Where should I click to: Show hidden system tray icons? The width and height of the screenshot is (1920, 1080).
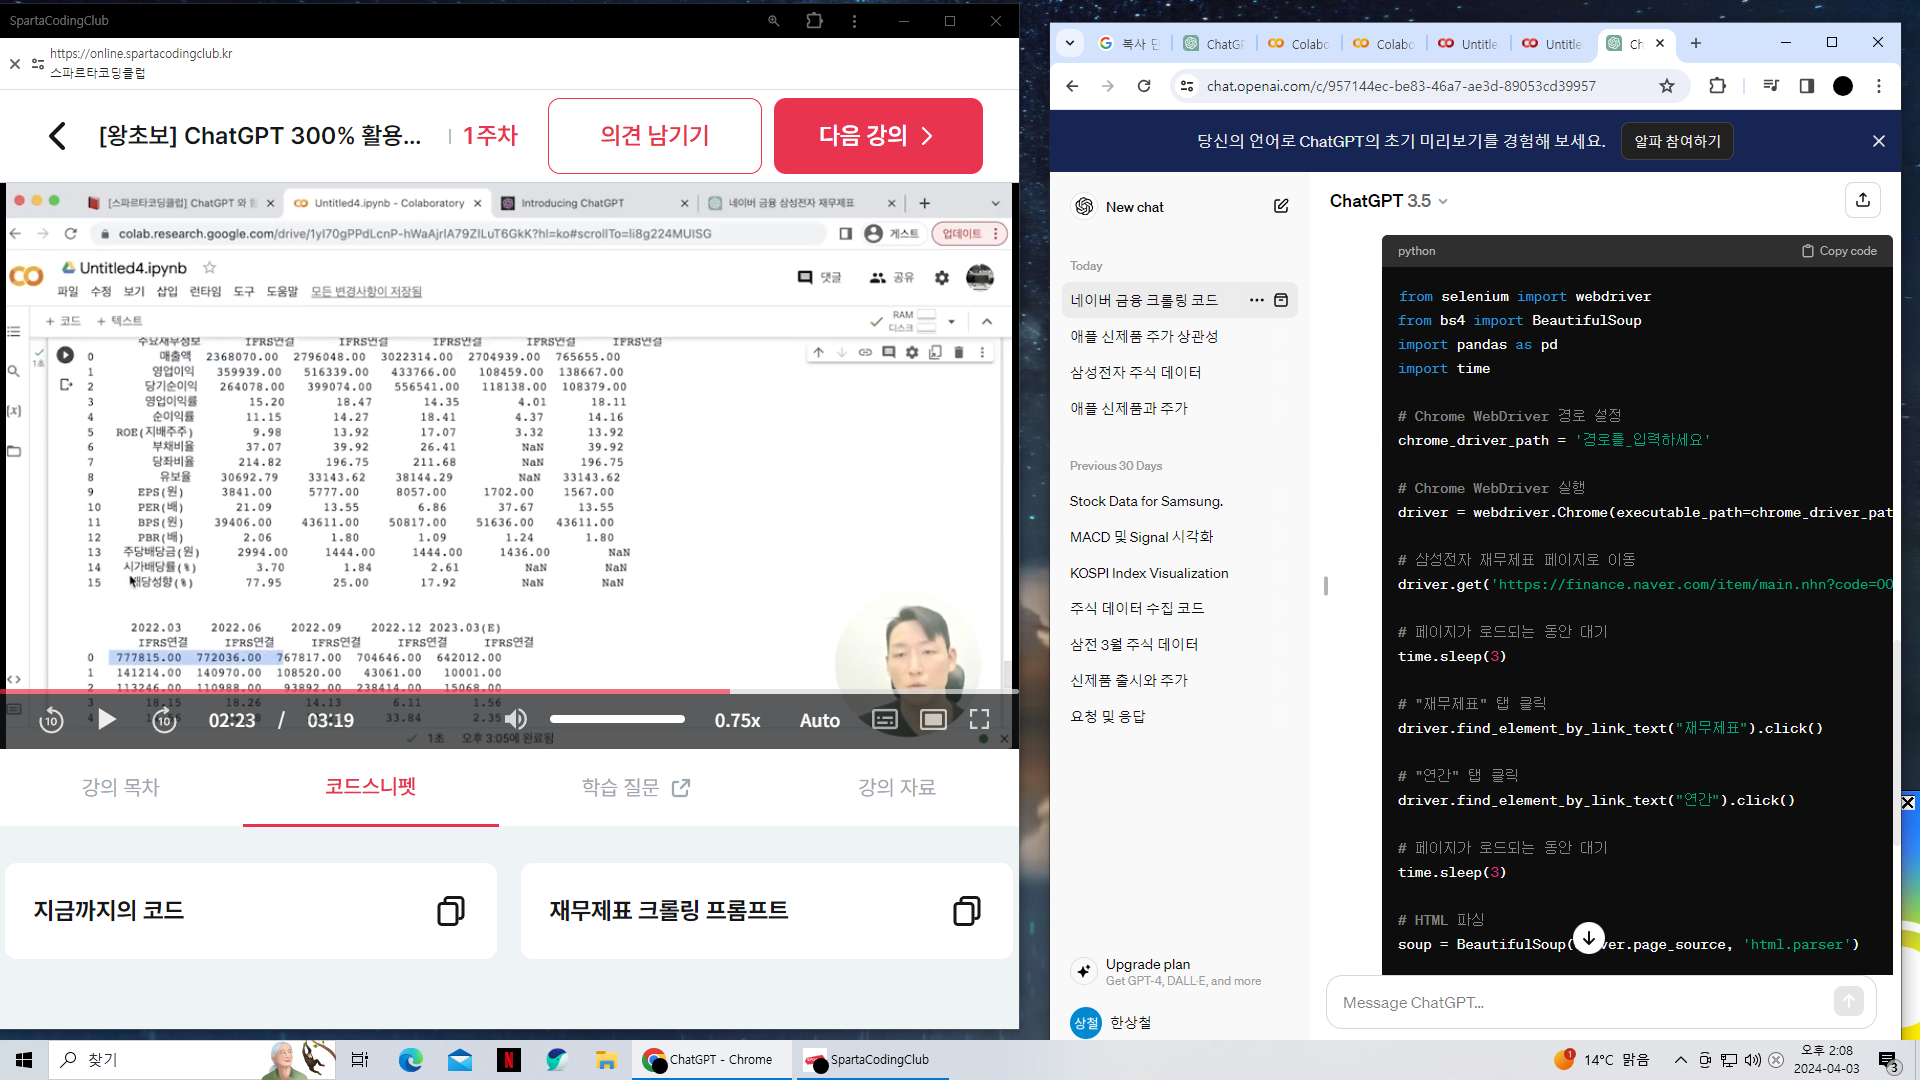click(1680, 1060)
